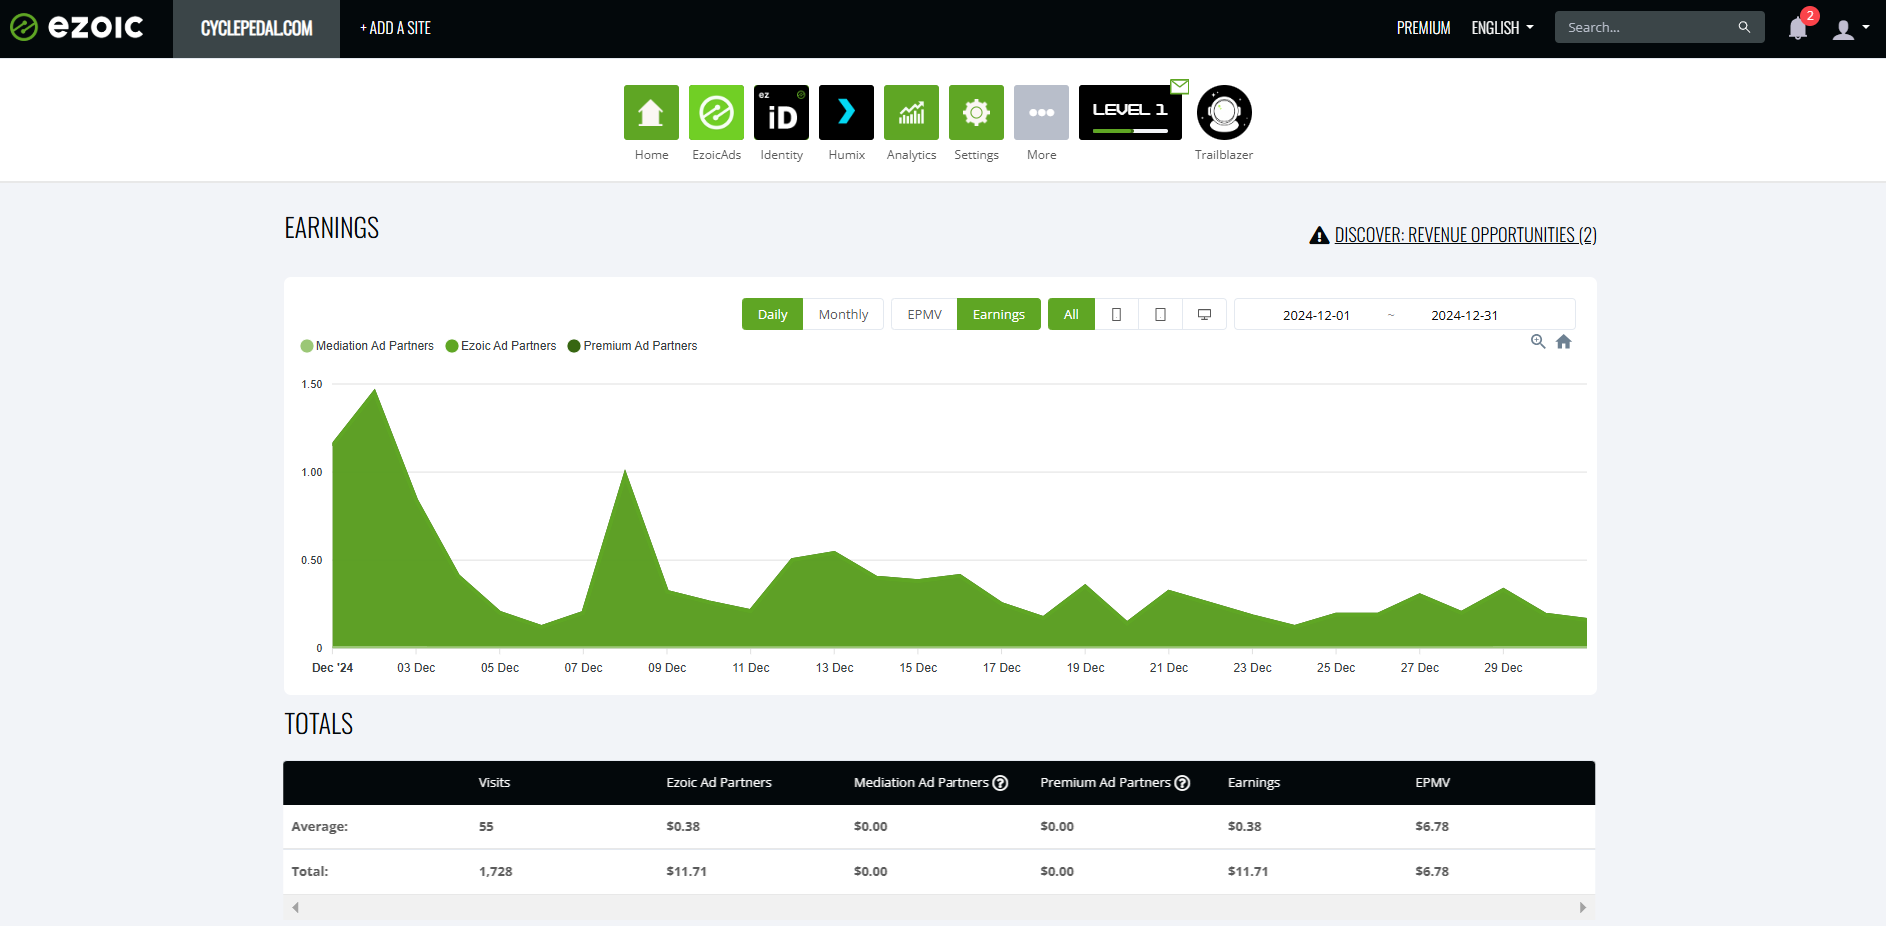The image size is (1886, 926).
Task: Click the table scroll right arrow
Action: click(x=1583, y=907)
